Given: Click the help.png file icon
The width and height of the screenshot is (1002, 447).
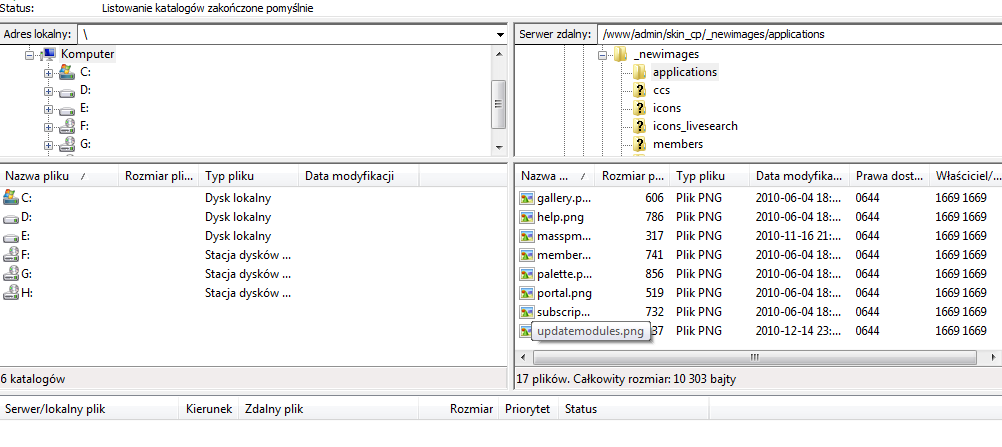Looking at the screenshot, I should 527,217.
